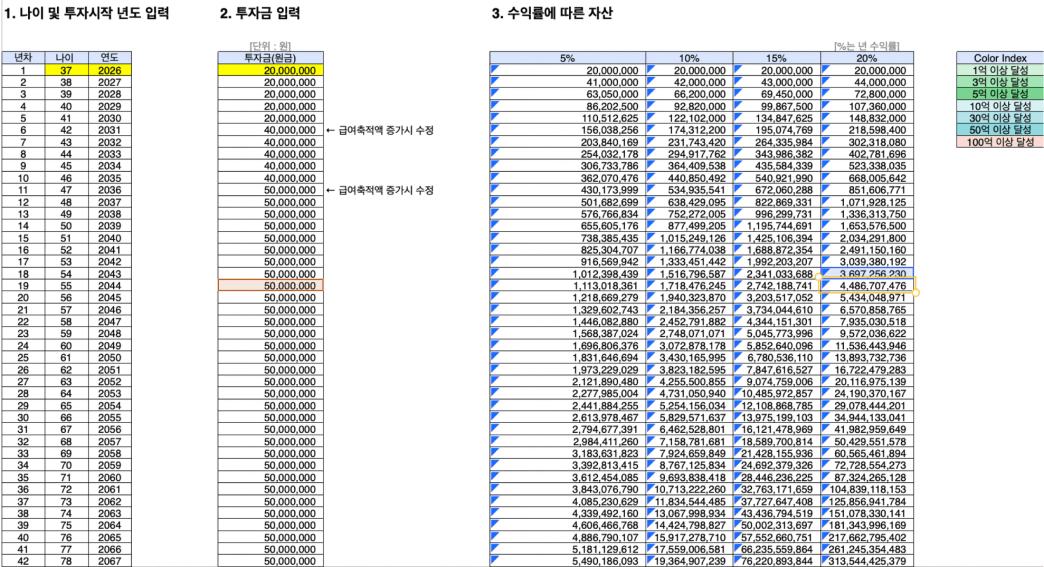The width and height of the screenshot is (1044, 567).
Task: Select the 5% return column header
Action: (x=567, y=59)
